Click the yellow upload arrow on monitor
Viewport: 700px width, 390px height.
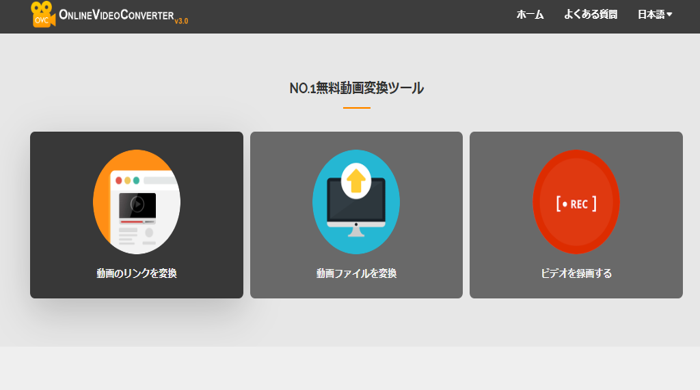click(x=356, y=181)
